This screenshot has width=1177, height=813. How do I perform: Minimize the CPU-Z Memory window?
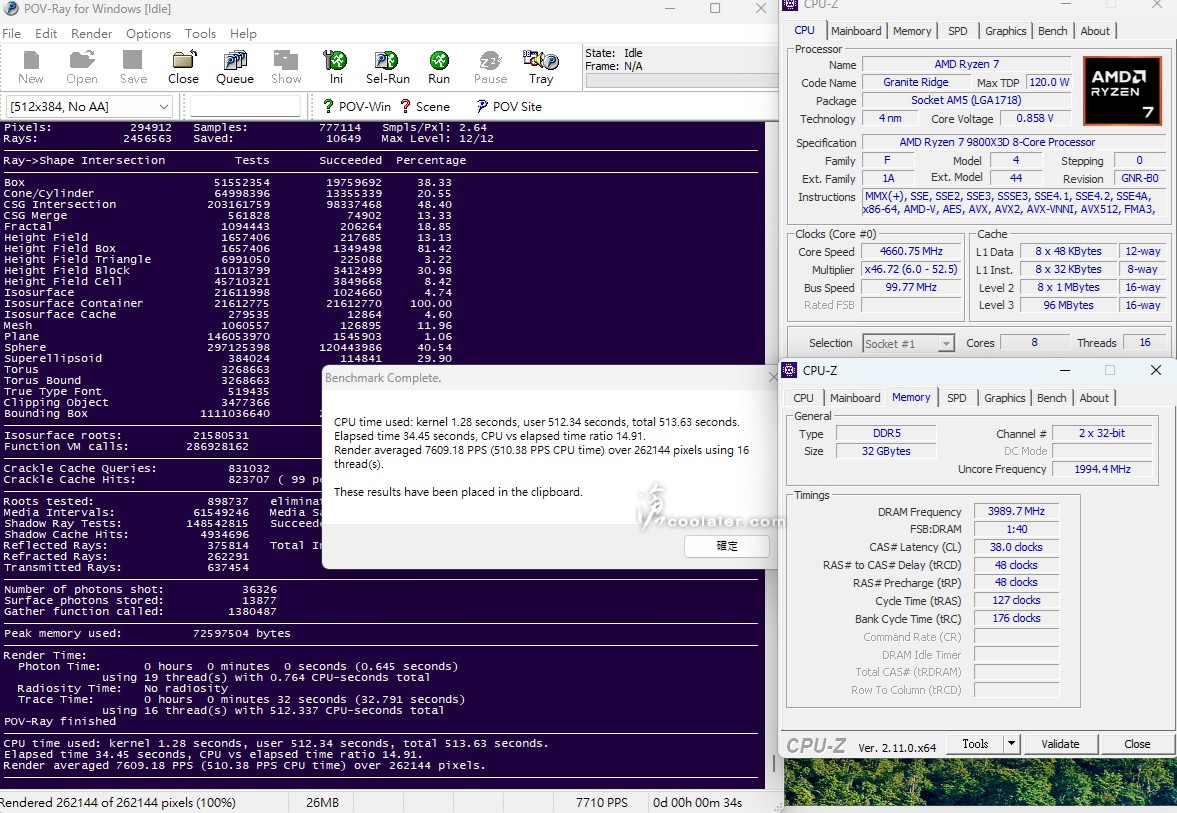click(1064, 370)
